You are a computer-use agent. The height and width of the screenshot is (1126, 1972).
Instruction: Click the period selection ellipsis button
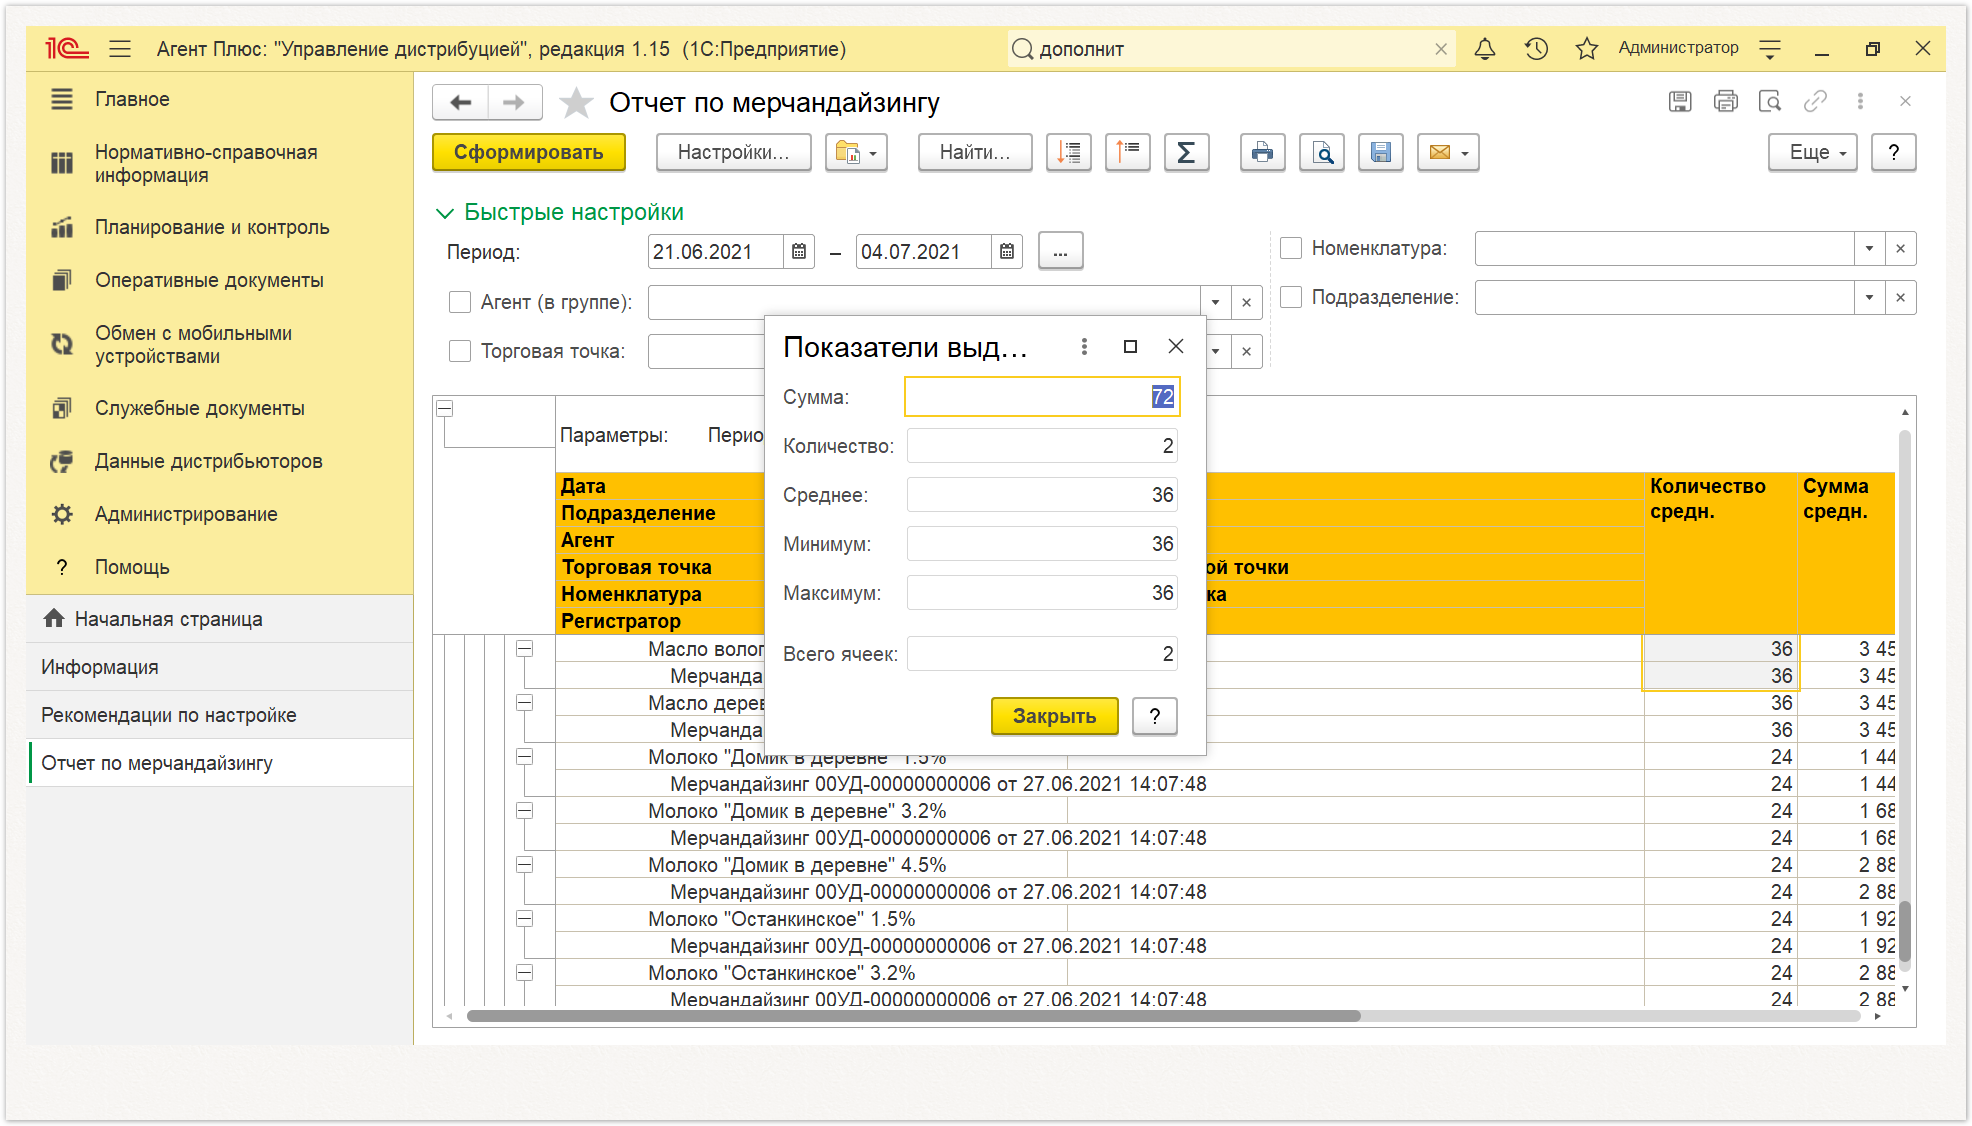pyautogui.click(x=1060, y=252)
